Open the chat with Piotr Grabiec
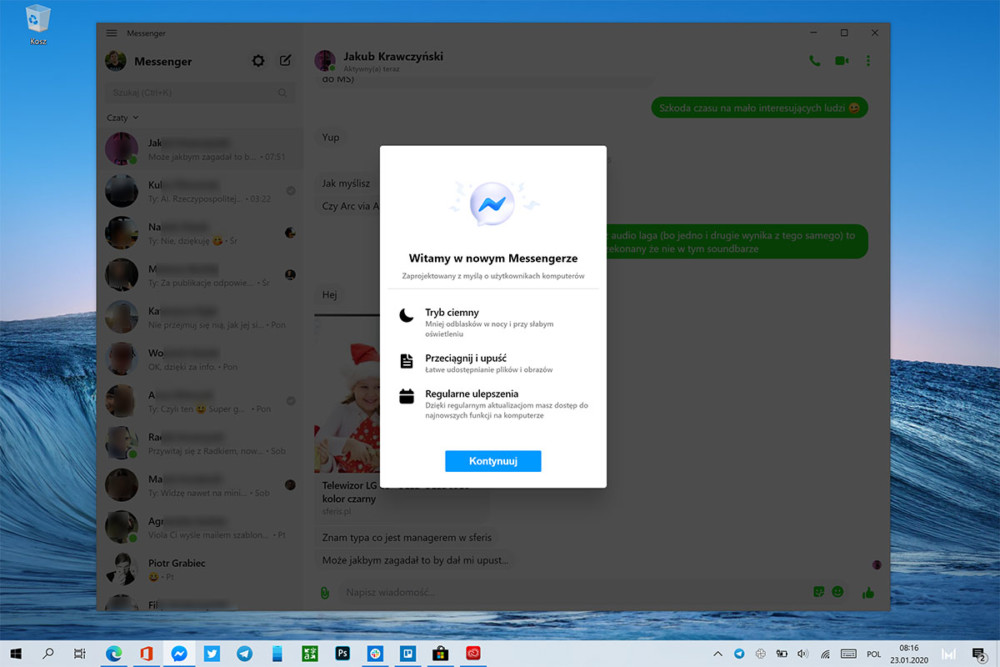Viewport: 1000px width, 667px height. [202, 569]
